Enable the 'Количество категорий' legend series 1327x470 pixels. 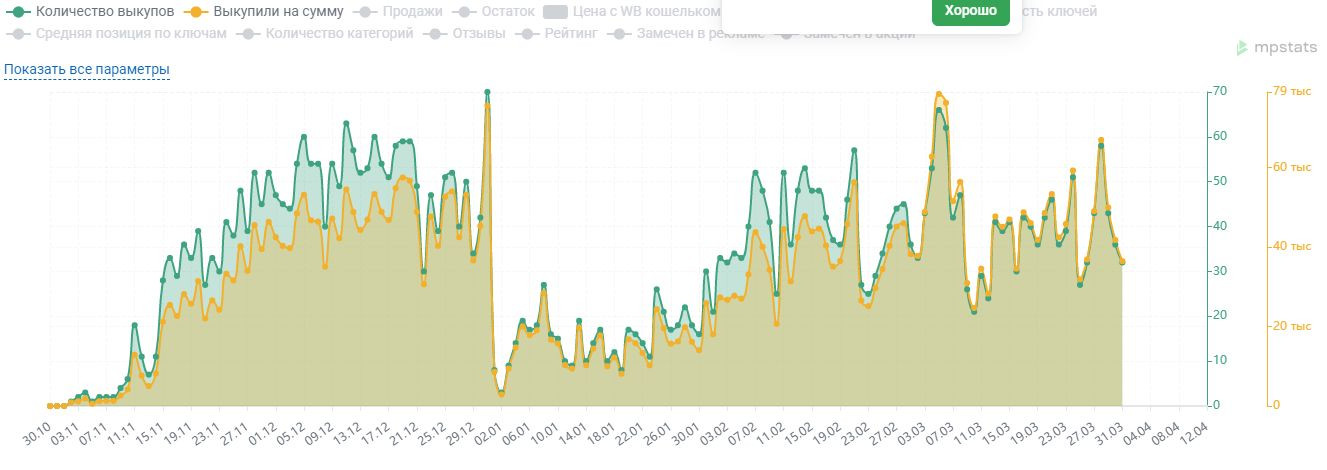point(326,33)
